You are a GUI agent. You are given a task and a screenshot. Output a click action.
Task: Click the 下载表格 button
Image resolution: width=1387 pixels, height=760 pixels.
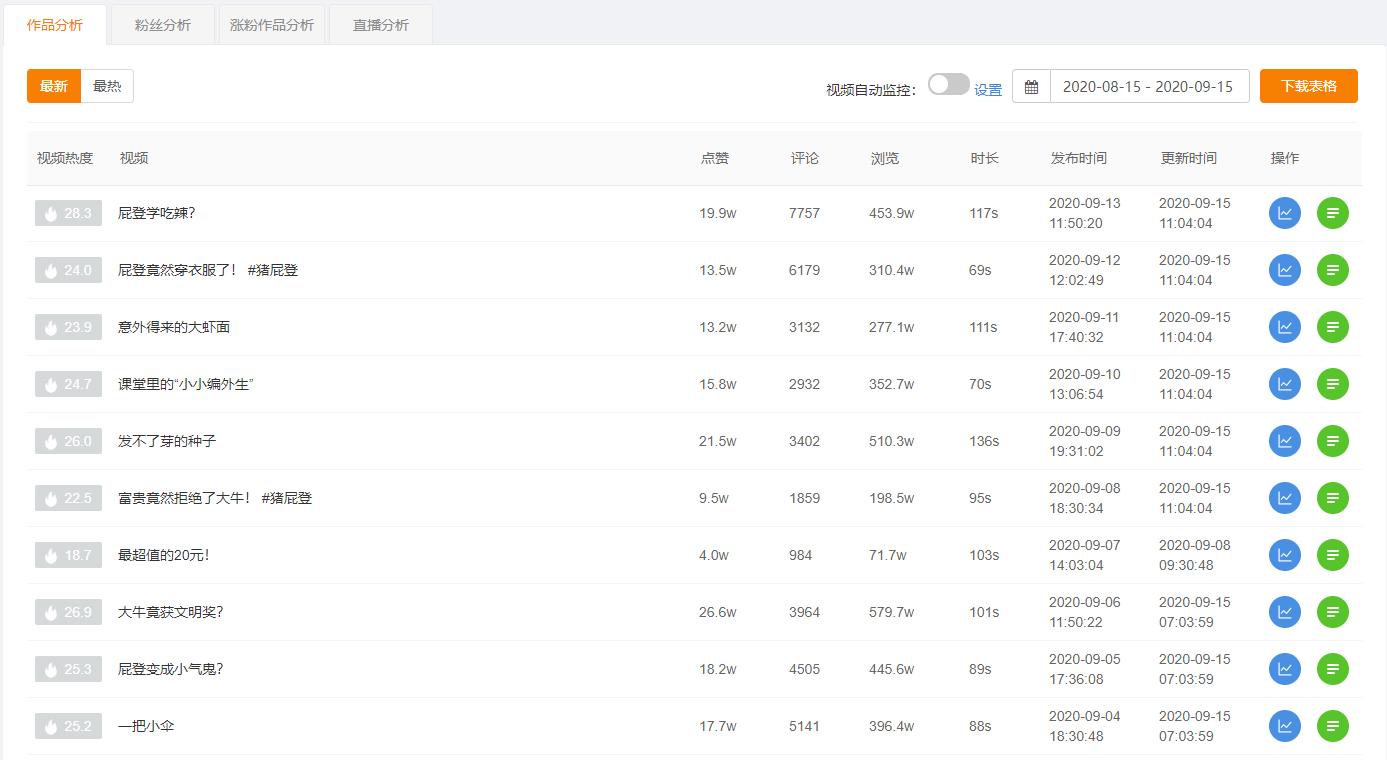point(1308,86)
